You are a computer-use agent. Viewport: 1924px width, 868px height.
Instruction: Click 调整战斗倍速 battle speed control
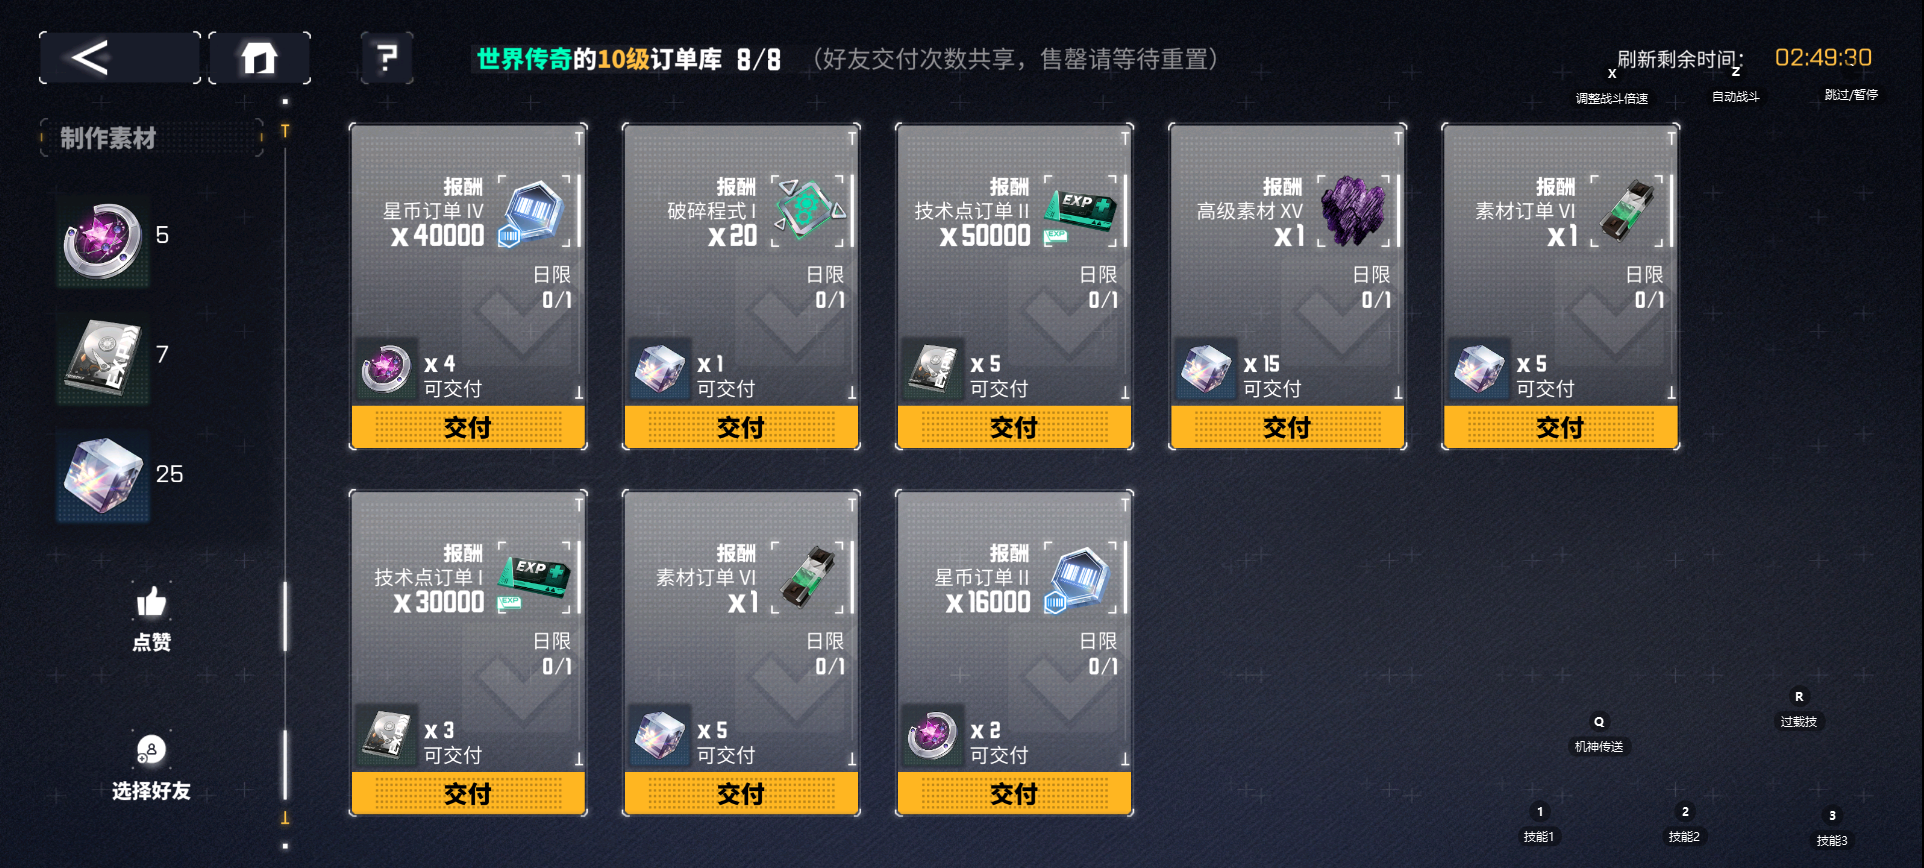(x=1611, y=98)
